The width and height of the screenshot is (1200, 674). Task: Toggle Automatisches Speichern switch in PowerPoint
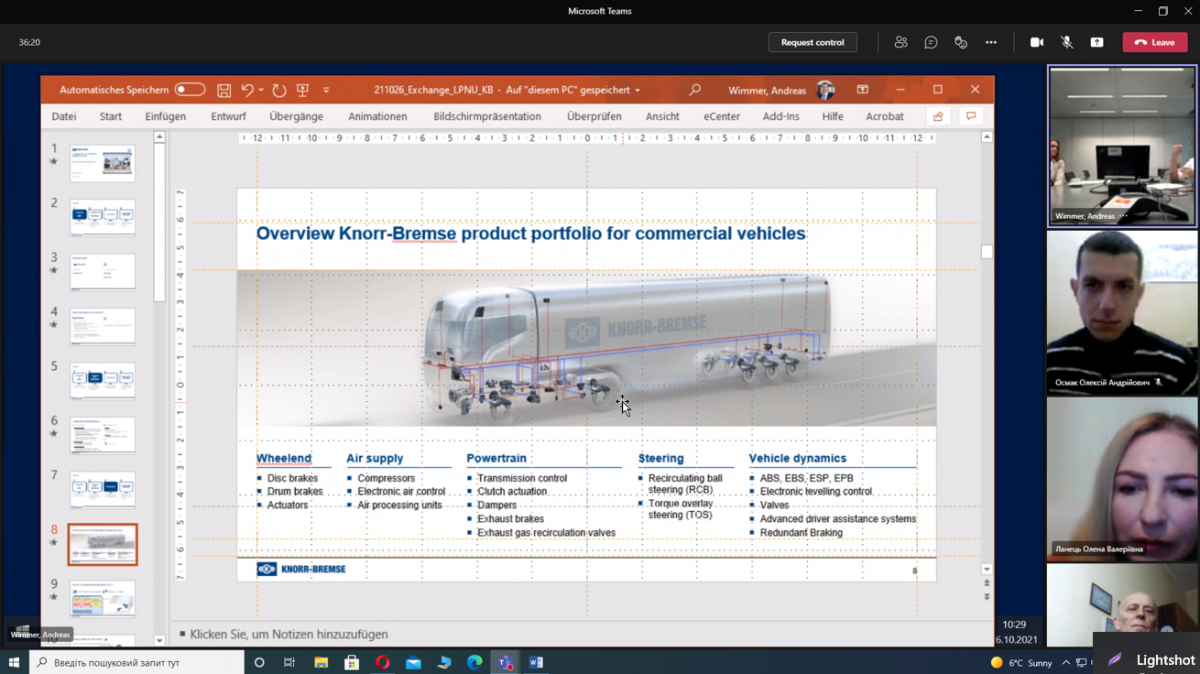pos(189,90)
